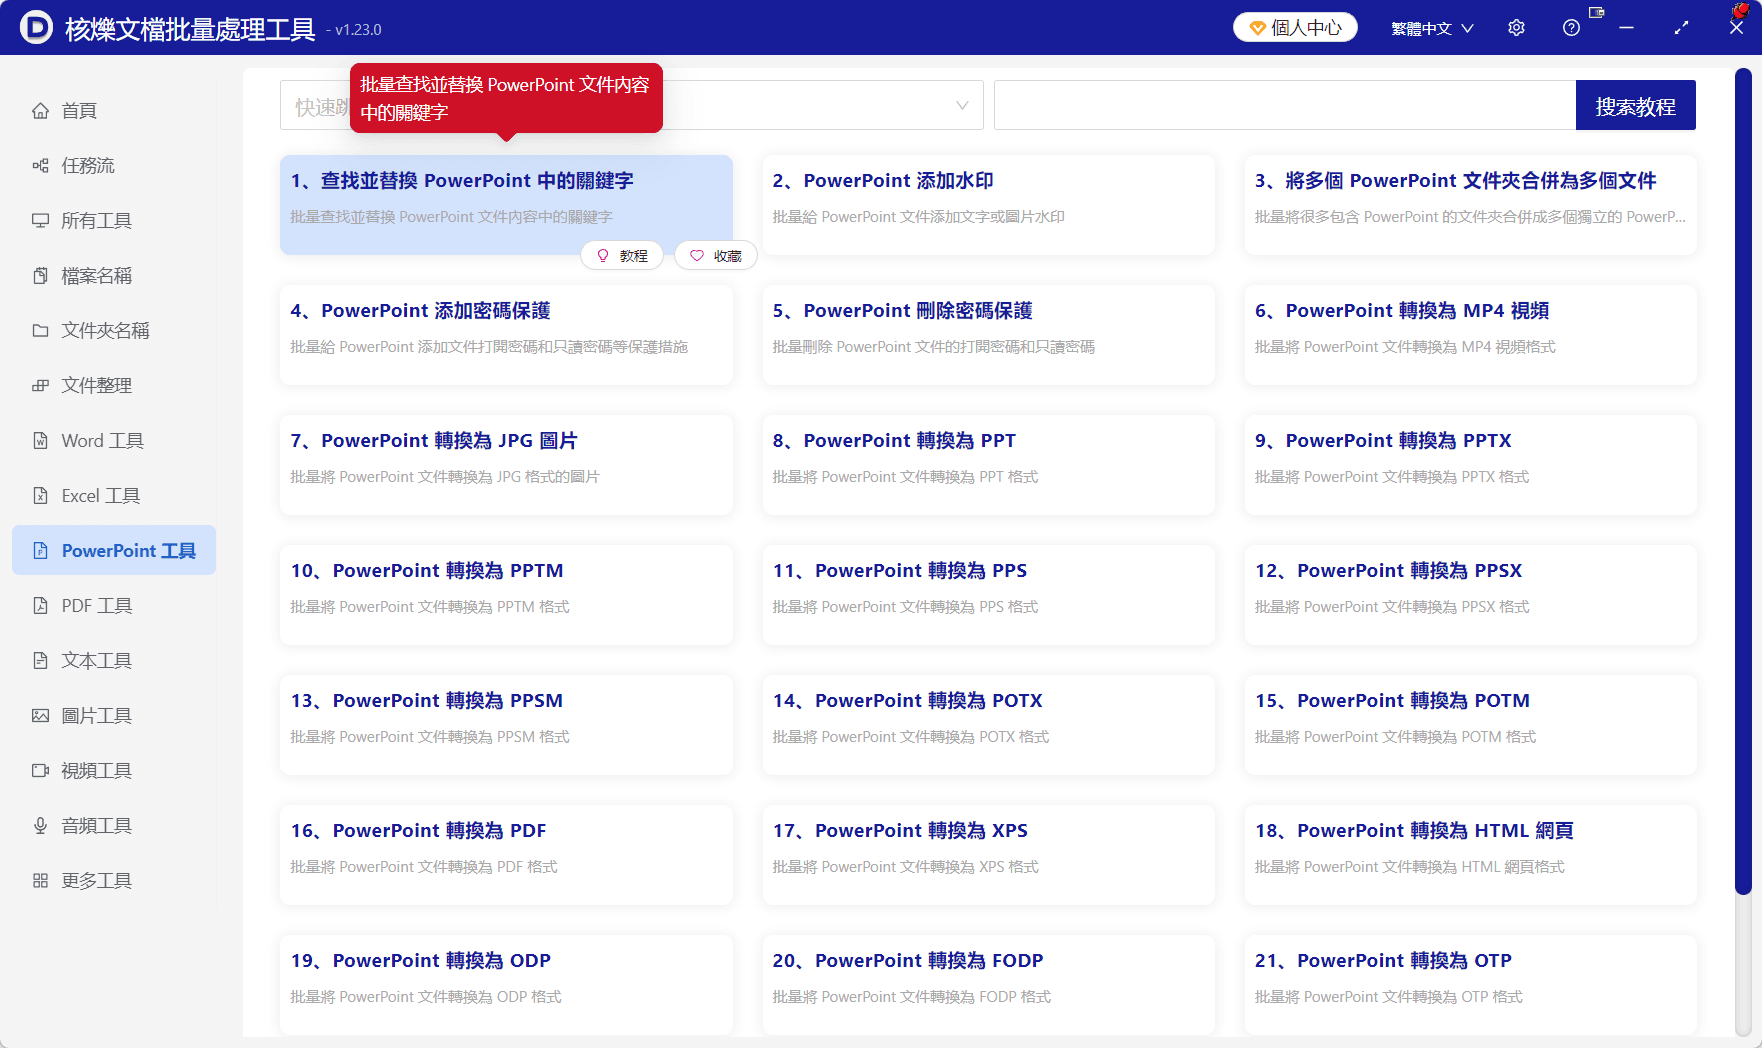This screenshot has width=1762, height=1048.
Task: Open PowerPoint 轉換為 OTP card
Action: pos(1470,985)
